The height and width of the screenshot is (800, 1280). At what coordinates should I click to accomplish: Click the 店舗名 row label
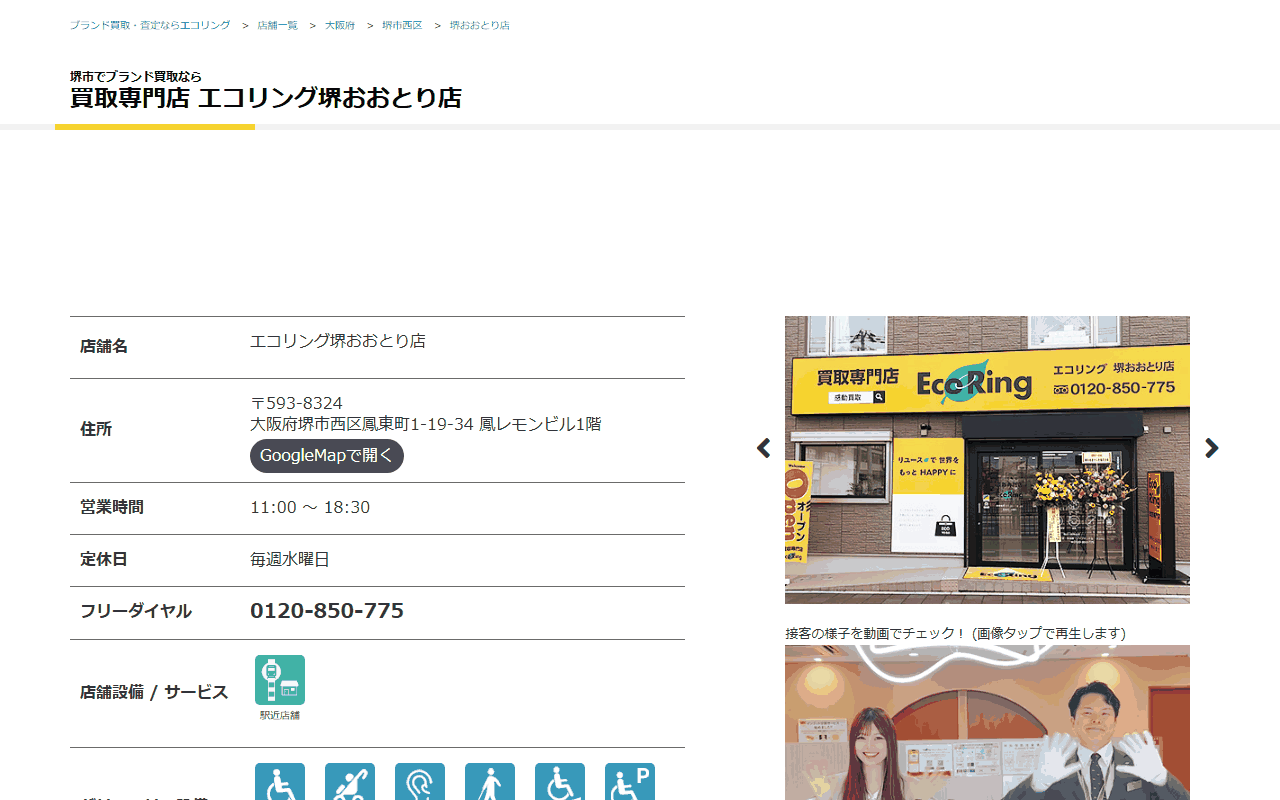pyautogui.click(x=104, y=346)
